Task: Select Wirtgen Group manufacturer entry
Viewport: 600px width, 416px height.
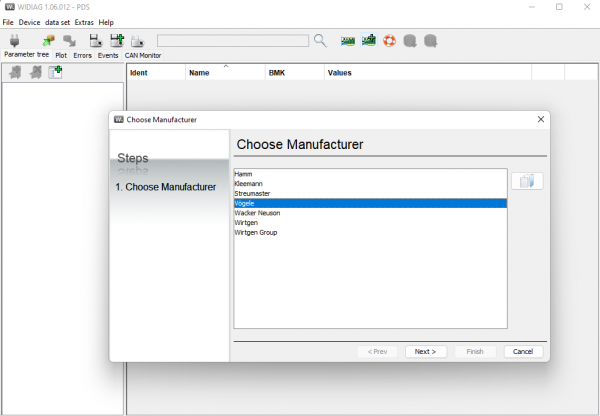Action: click(255, 232)
